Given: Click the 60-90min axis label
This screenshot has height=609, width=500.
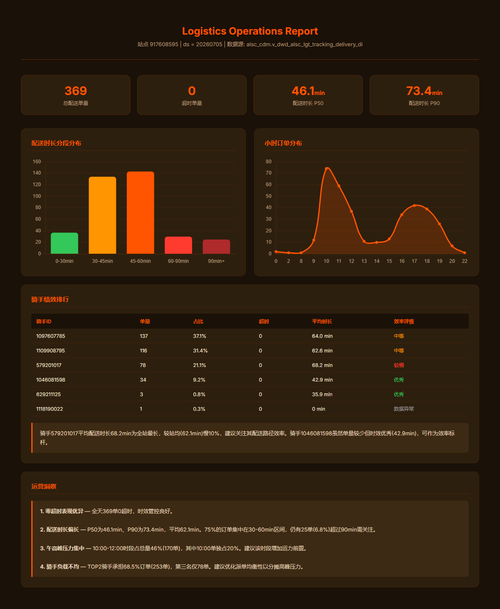Looking at the screenshot, I should coord(178,261).
